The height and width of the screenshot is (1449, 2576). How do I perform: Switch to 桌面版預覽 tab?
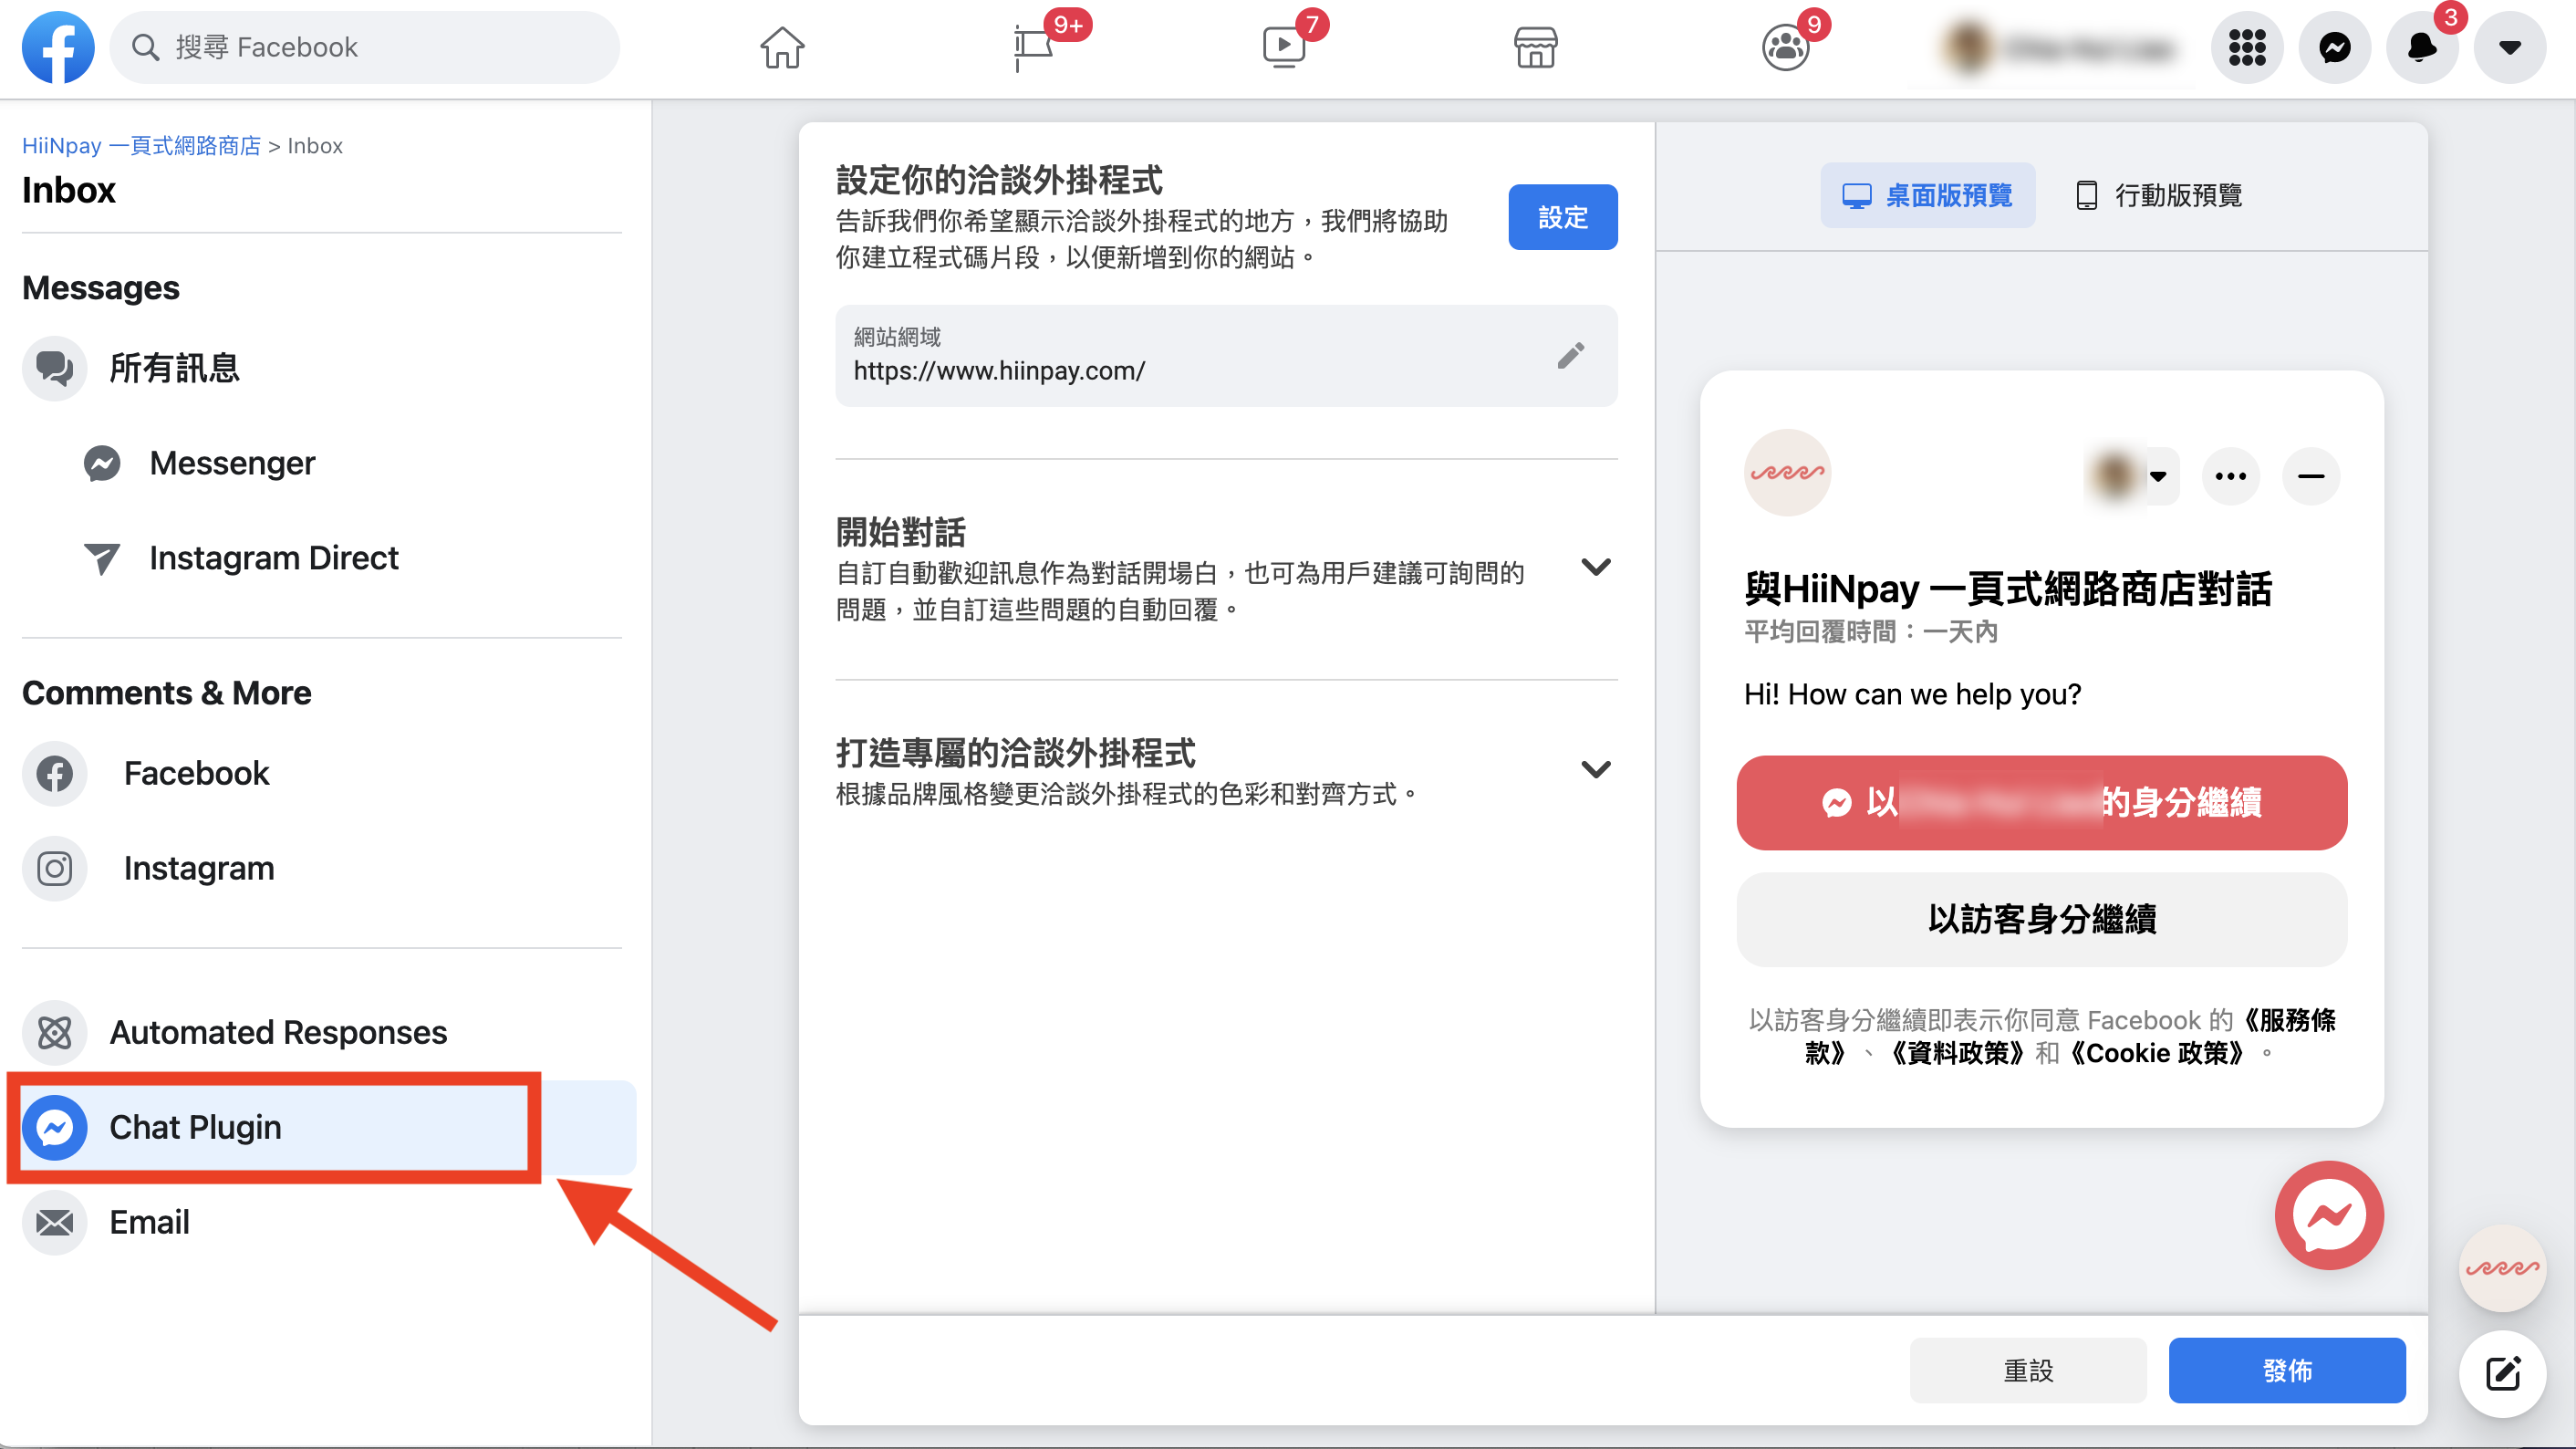click(1927, 195)
